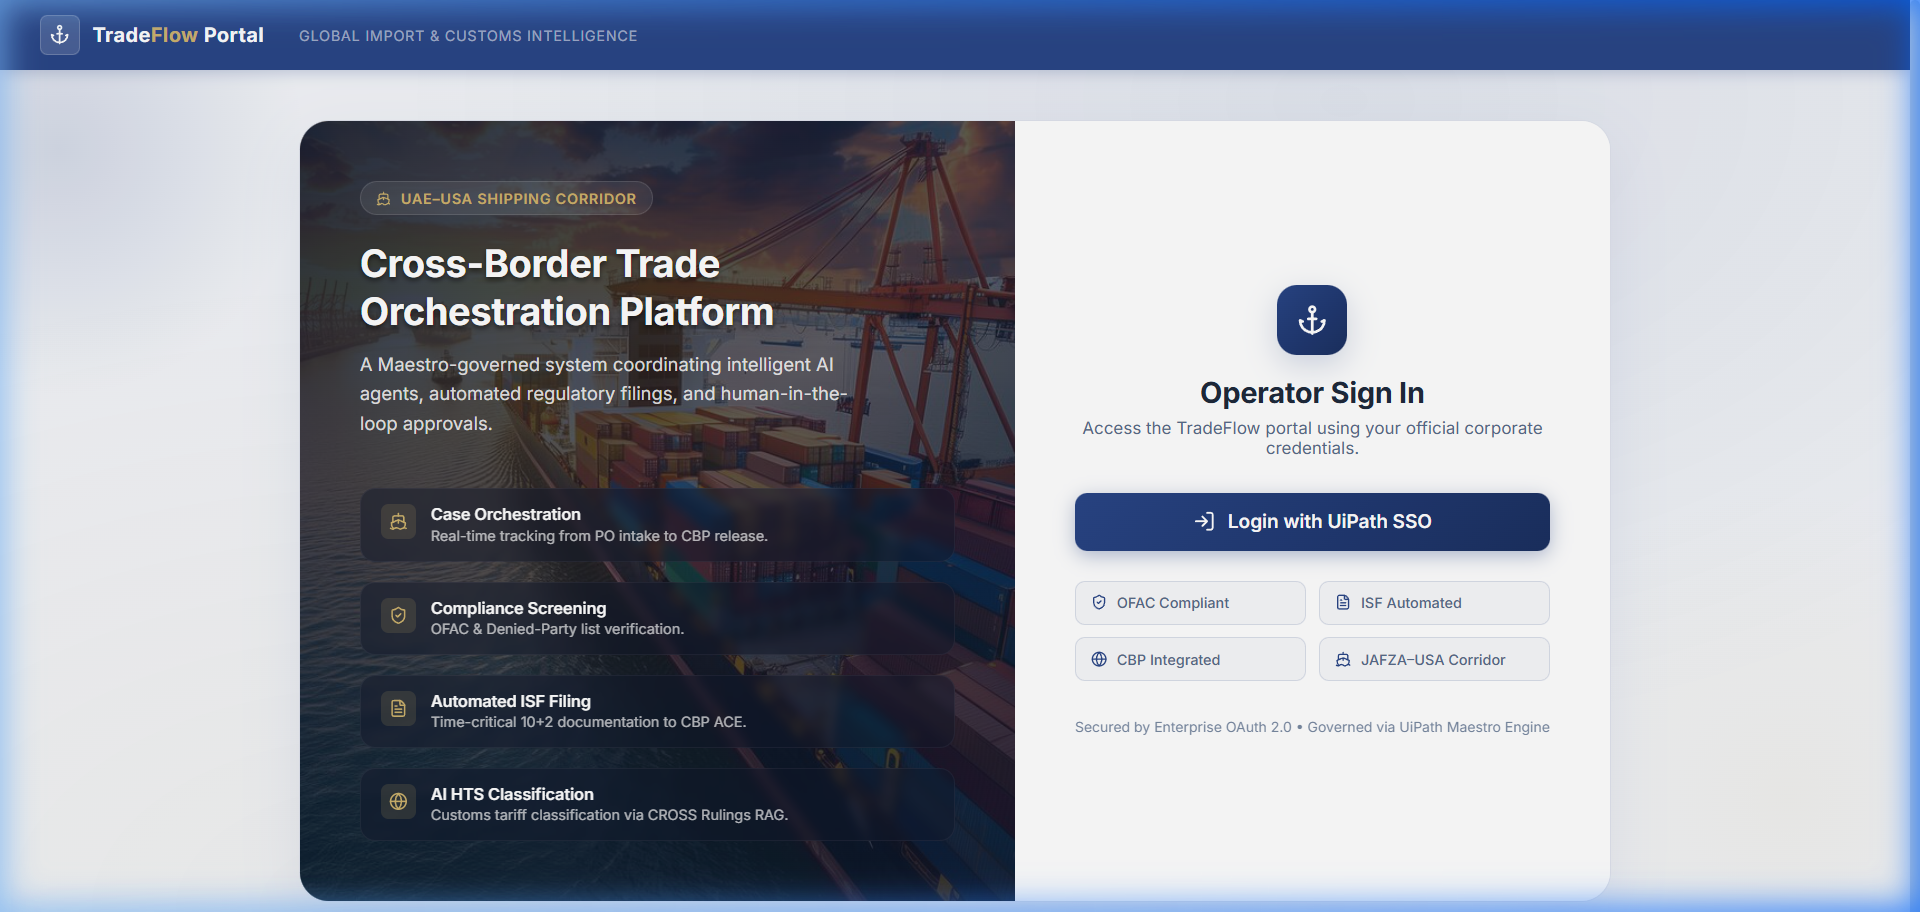The height and width of the screenshot is (912, 1920).
Task: Click the Automated ISF Filing heading
Action: [x=510, y=701]
